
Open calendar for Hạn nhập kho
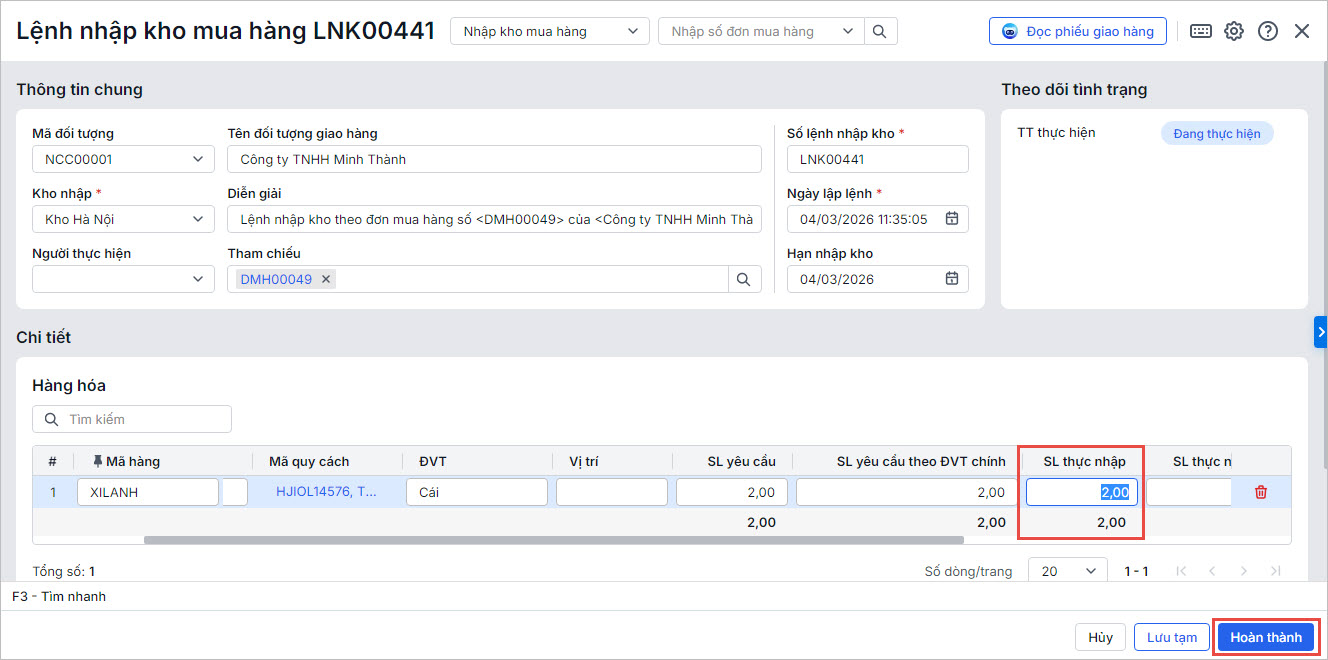click(952, 279)
